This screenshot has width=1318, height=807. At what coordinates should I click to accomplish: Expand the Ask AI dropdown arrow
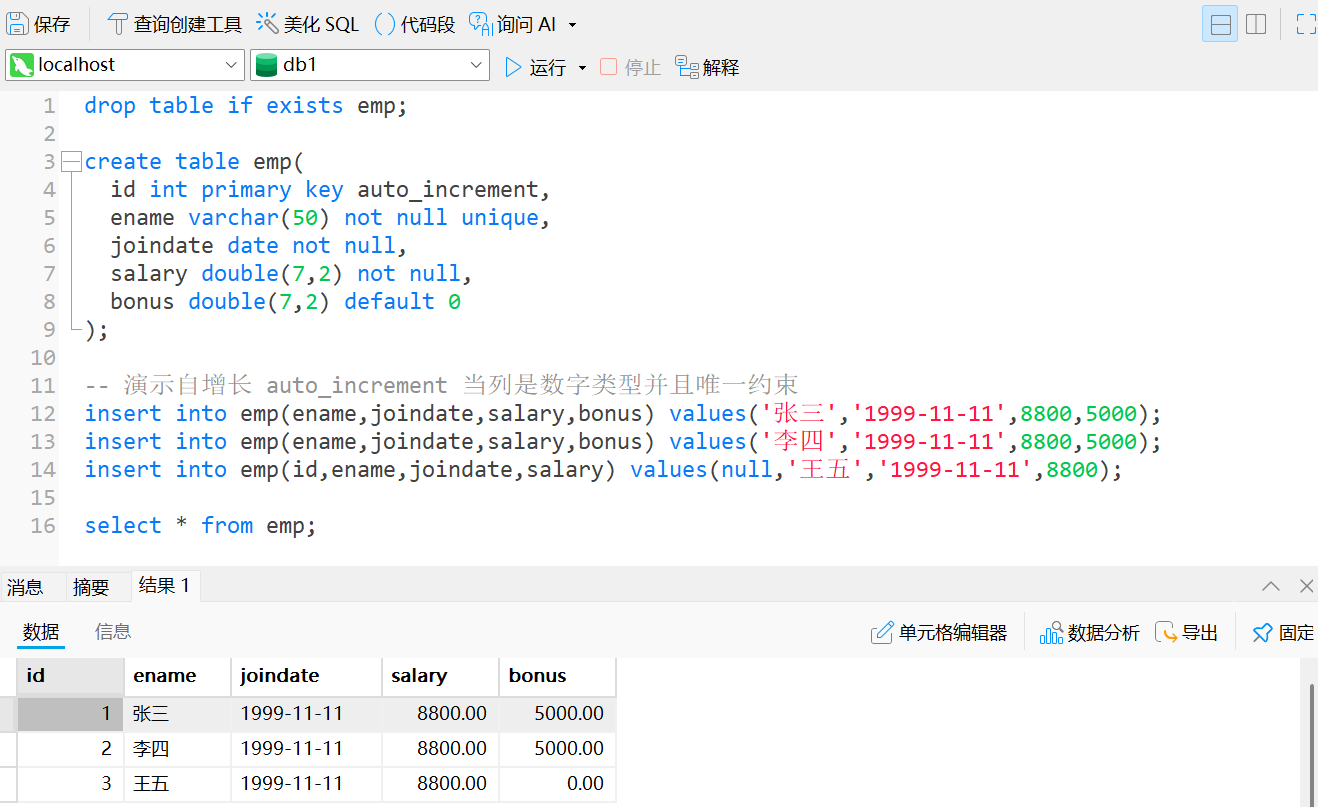click(572, 25)
